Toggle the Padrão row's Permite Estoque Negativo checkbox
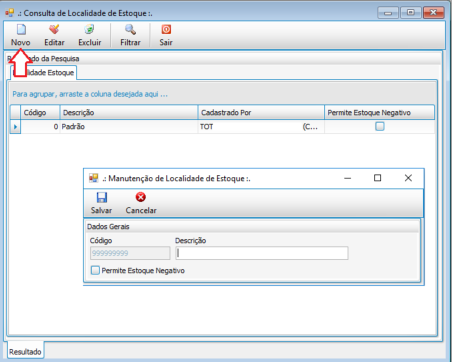Viewport: 452px width, 362px height. coord(380,126)
